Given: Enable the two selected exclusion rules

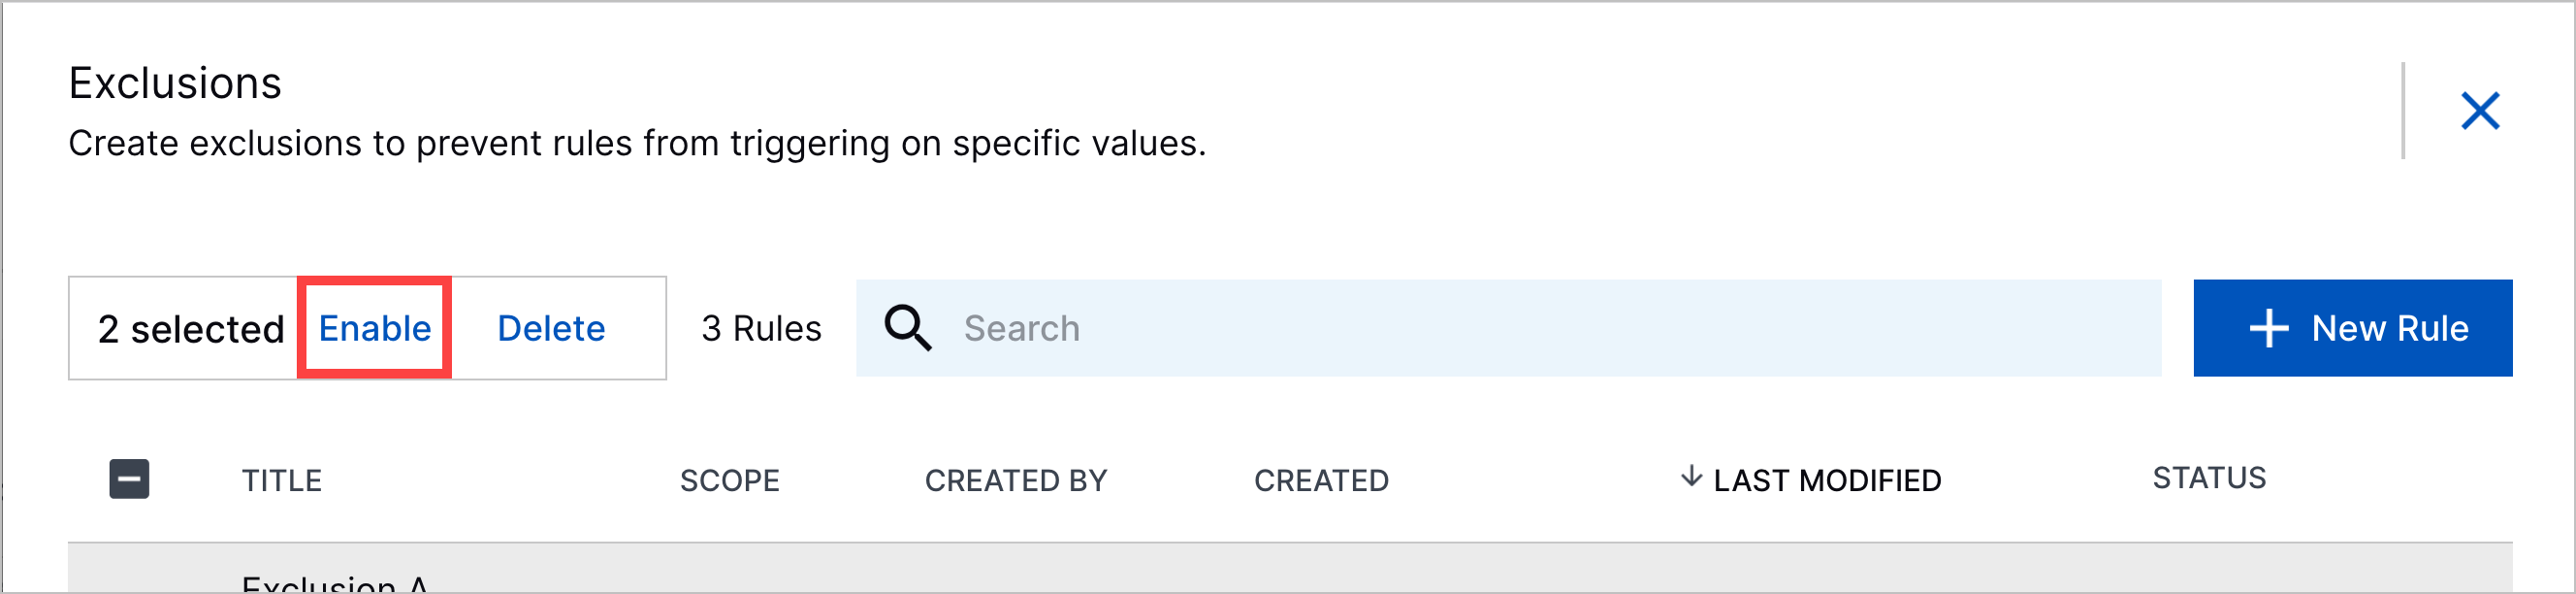Looking at the screenshot, I should pyautogui.click(x=375, y=328).
